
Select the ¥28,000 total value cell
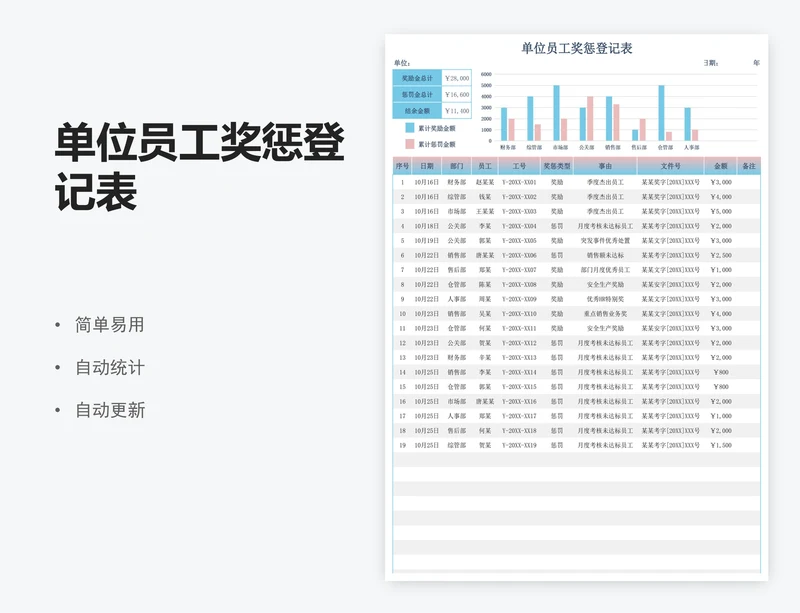(x=457, y=78)
